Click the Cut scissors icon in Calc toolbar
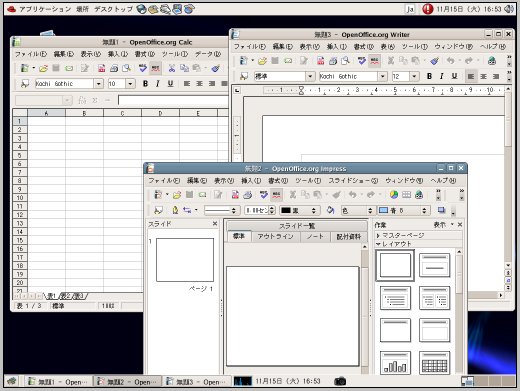The height and width of the screenshot is (391, 520). 172,68
